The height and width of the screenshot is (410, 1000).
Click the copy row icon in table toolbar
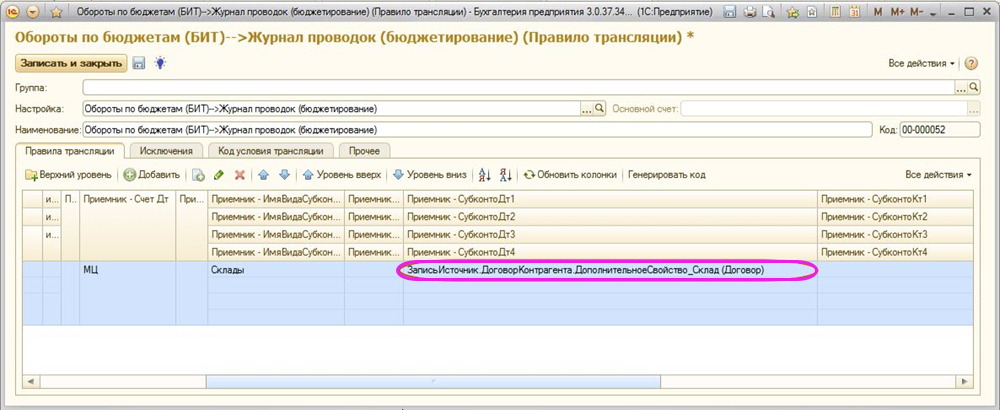[199, 175]
